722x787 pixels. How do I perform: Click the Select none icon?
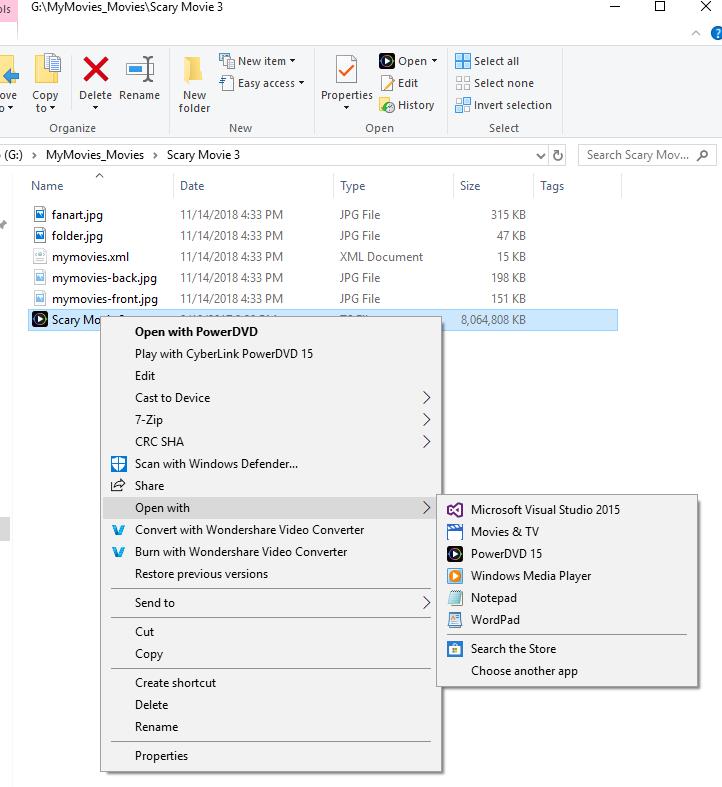(462, 83)
